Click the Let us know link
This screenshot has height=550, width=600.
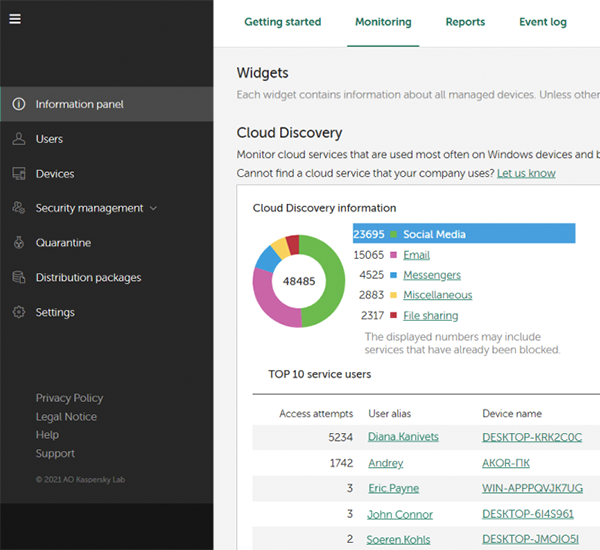coord(526,173)
